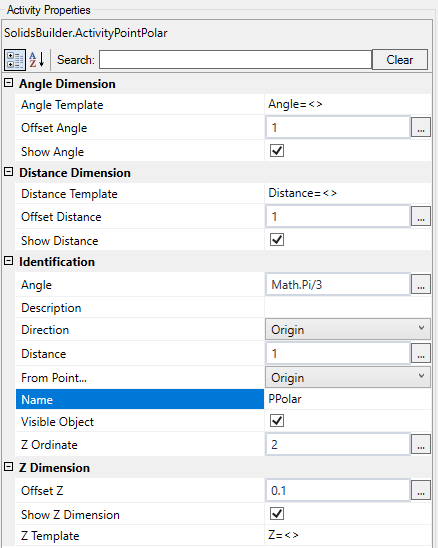Open ellipsis editor for Offset Angle
The height and width of the screenshot is (548, 438).
click(421, 128)
